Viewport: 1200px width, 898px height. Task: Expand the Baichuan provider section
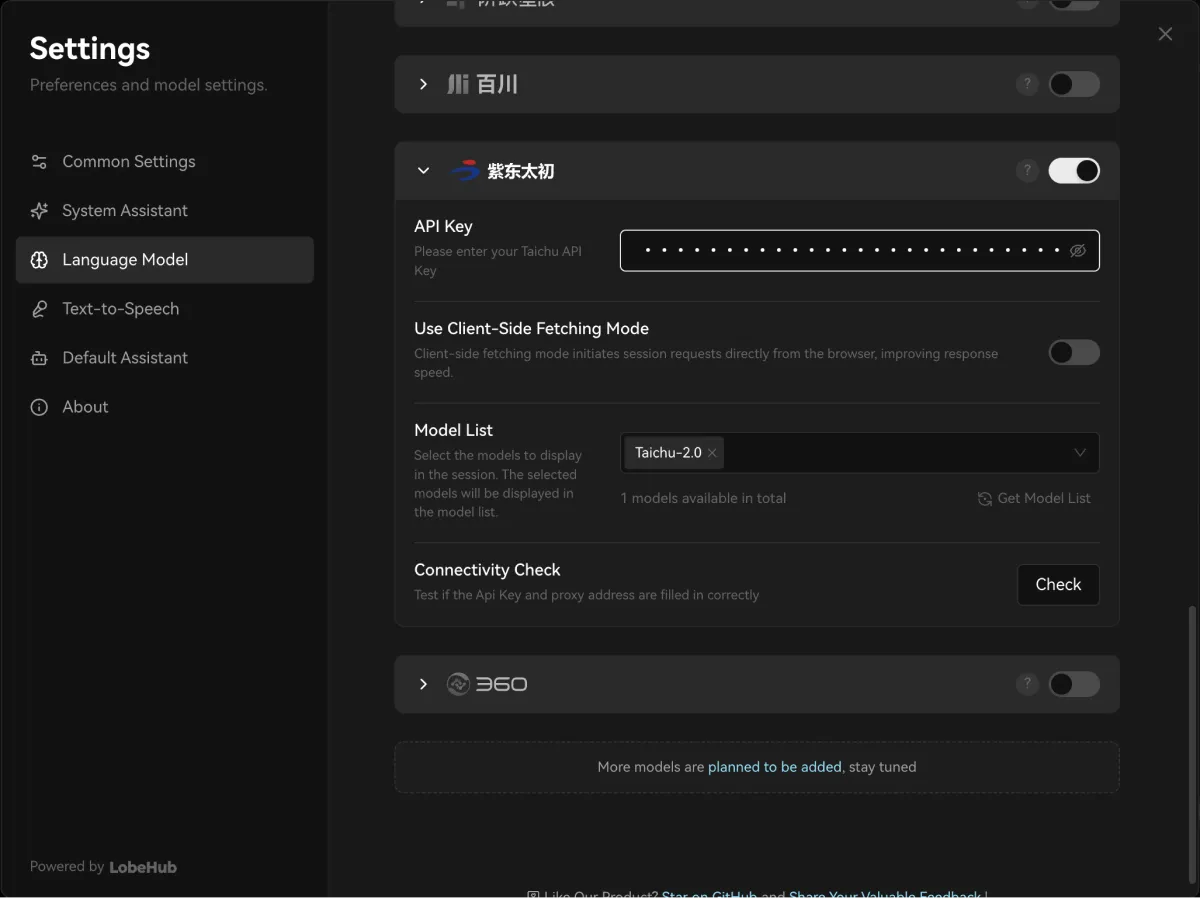point(423,85)
